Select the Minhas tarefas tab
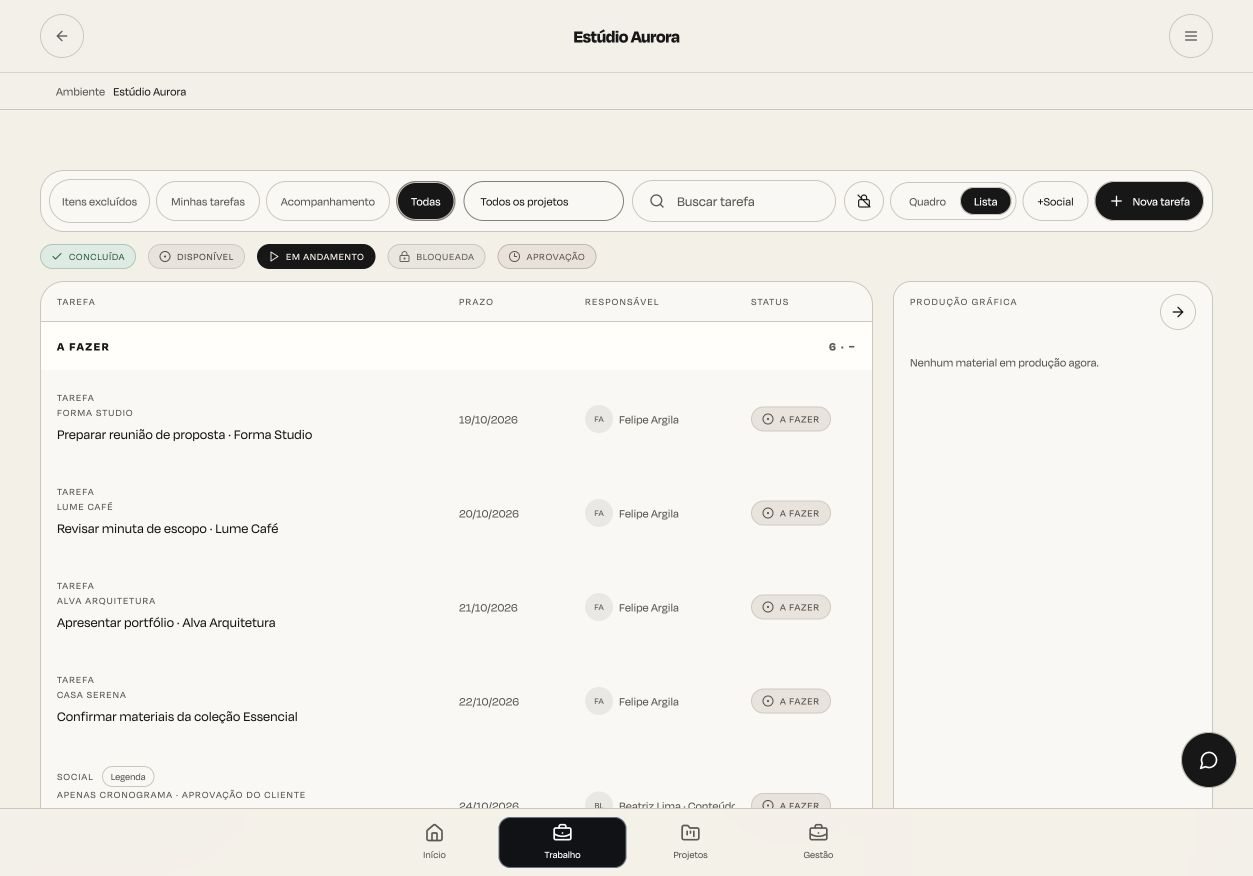Screen dimensions: 1253x876 click(x=208, y=201)
